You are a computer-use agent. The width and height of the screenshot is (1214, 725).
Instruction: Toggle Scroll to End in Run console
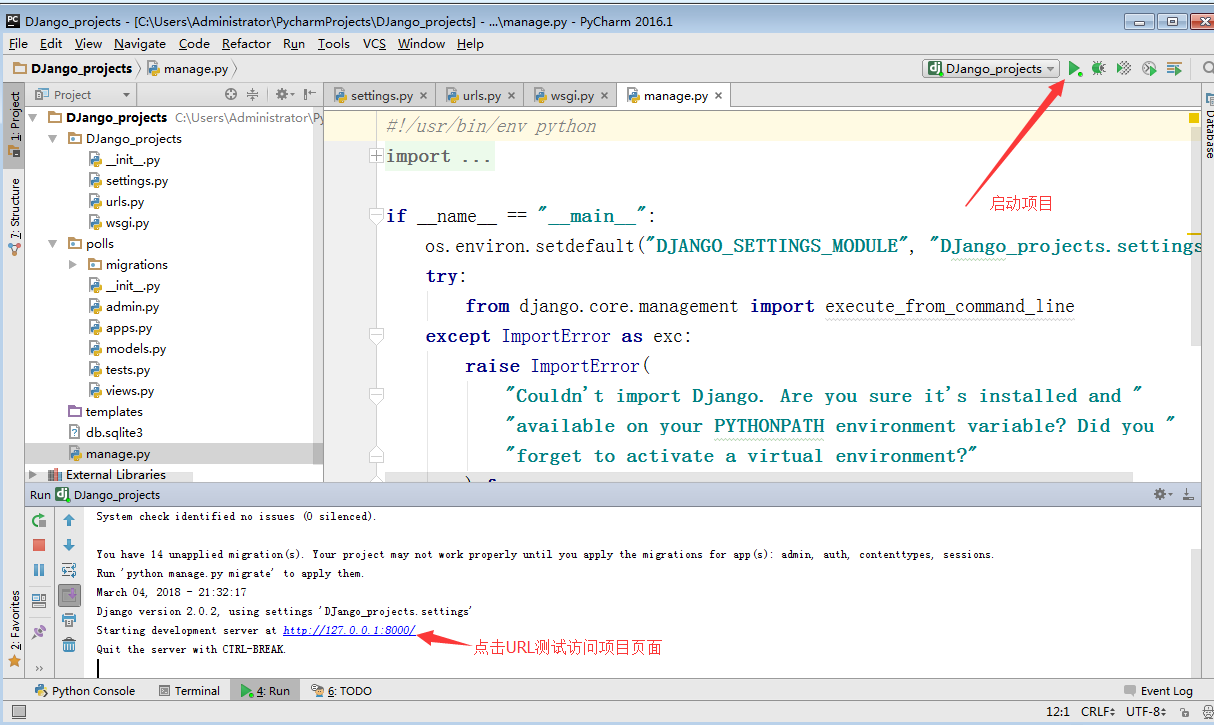tap(69, 595)
